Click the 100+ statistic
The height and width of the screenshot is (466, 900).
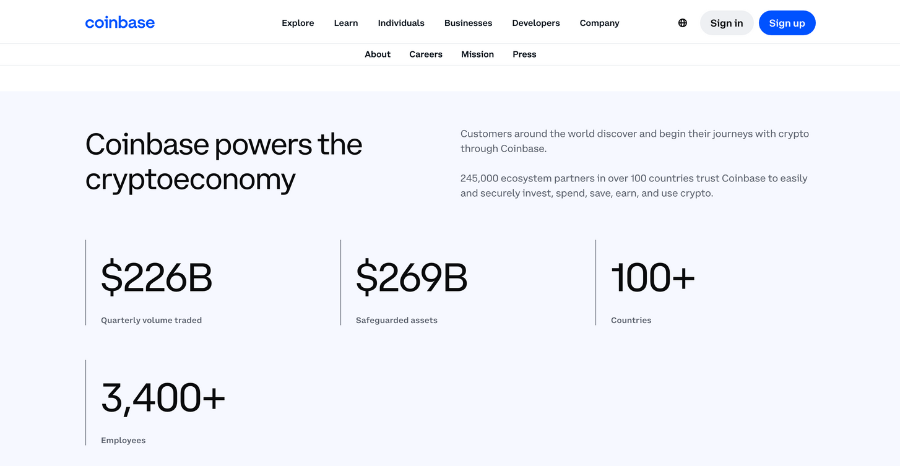tap(653, 278)
